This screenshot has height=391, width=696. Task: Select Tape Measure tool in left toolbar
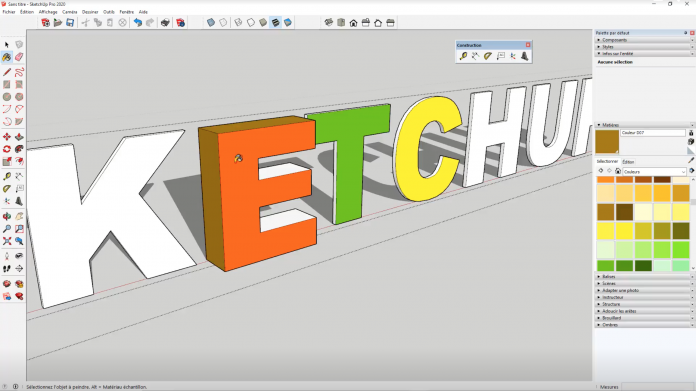(7, 176)
